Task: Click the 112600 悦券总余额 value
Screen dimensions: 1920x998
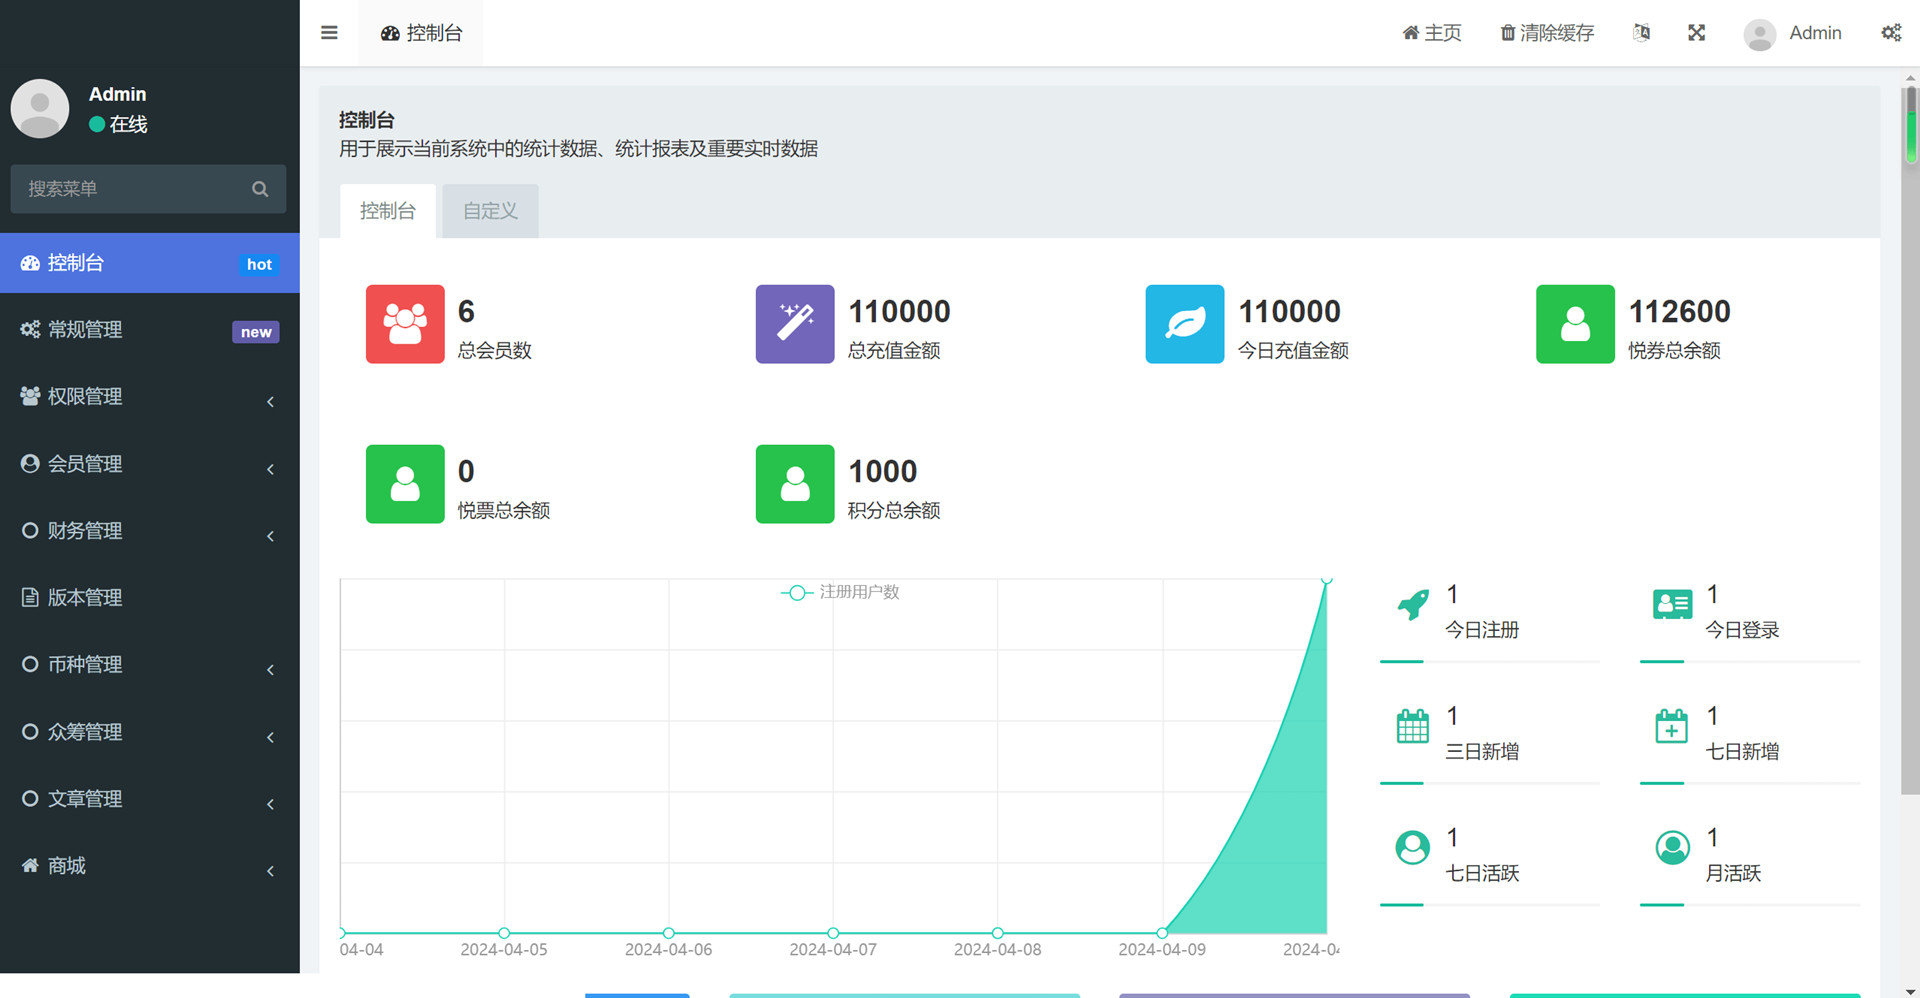Action: [x=1679, y=312]
